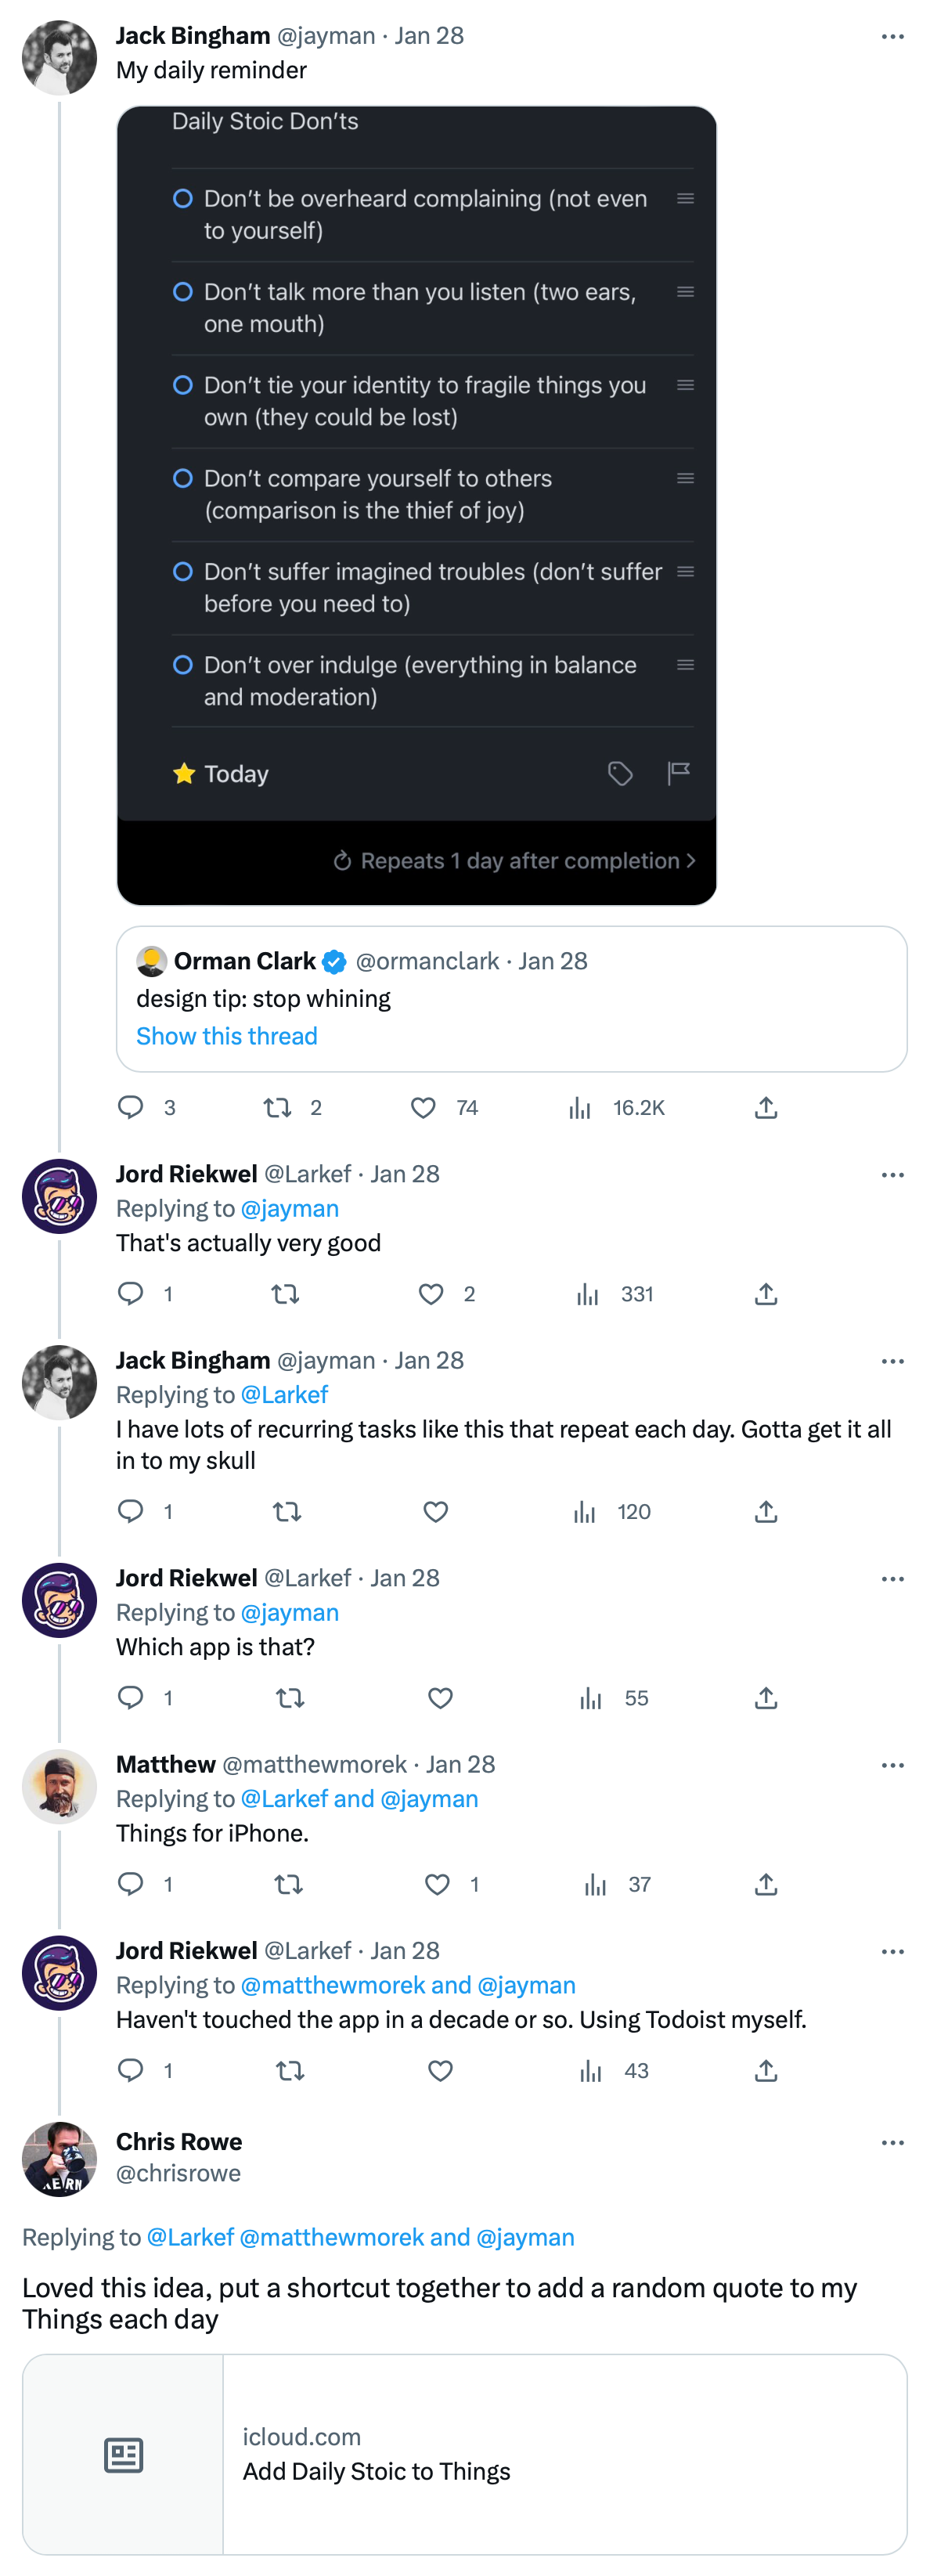Open more options for Chris Rowe's tweet
The height and width of the screenshot is (2576, 930).
pyautogui.click(x=892, y=2143)
